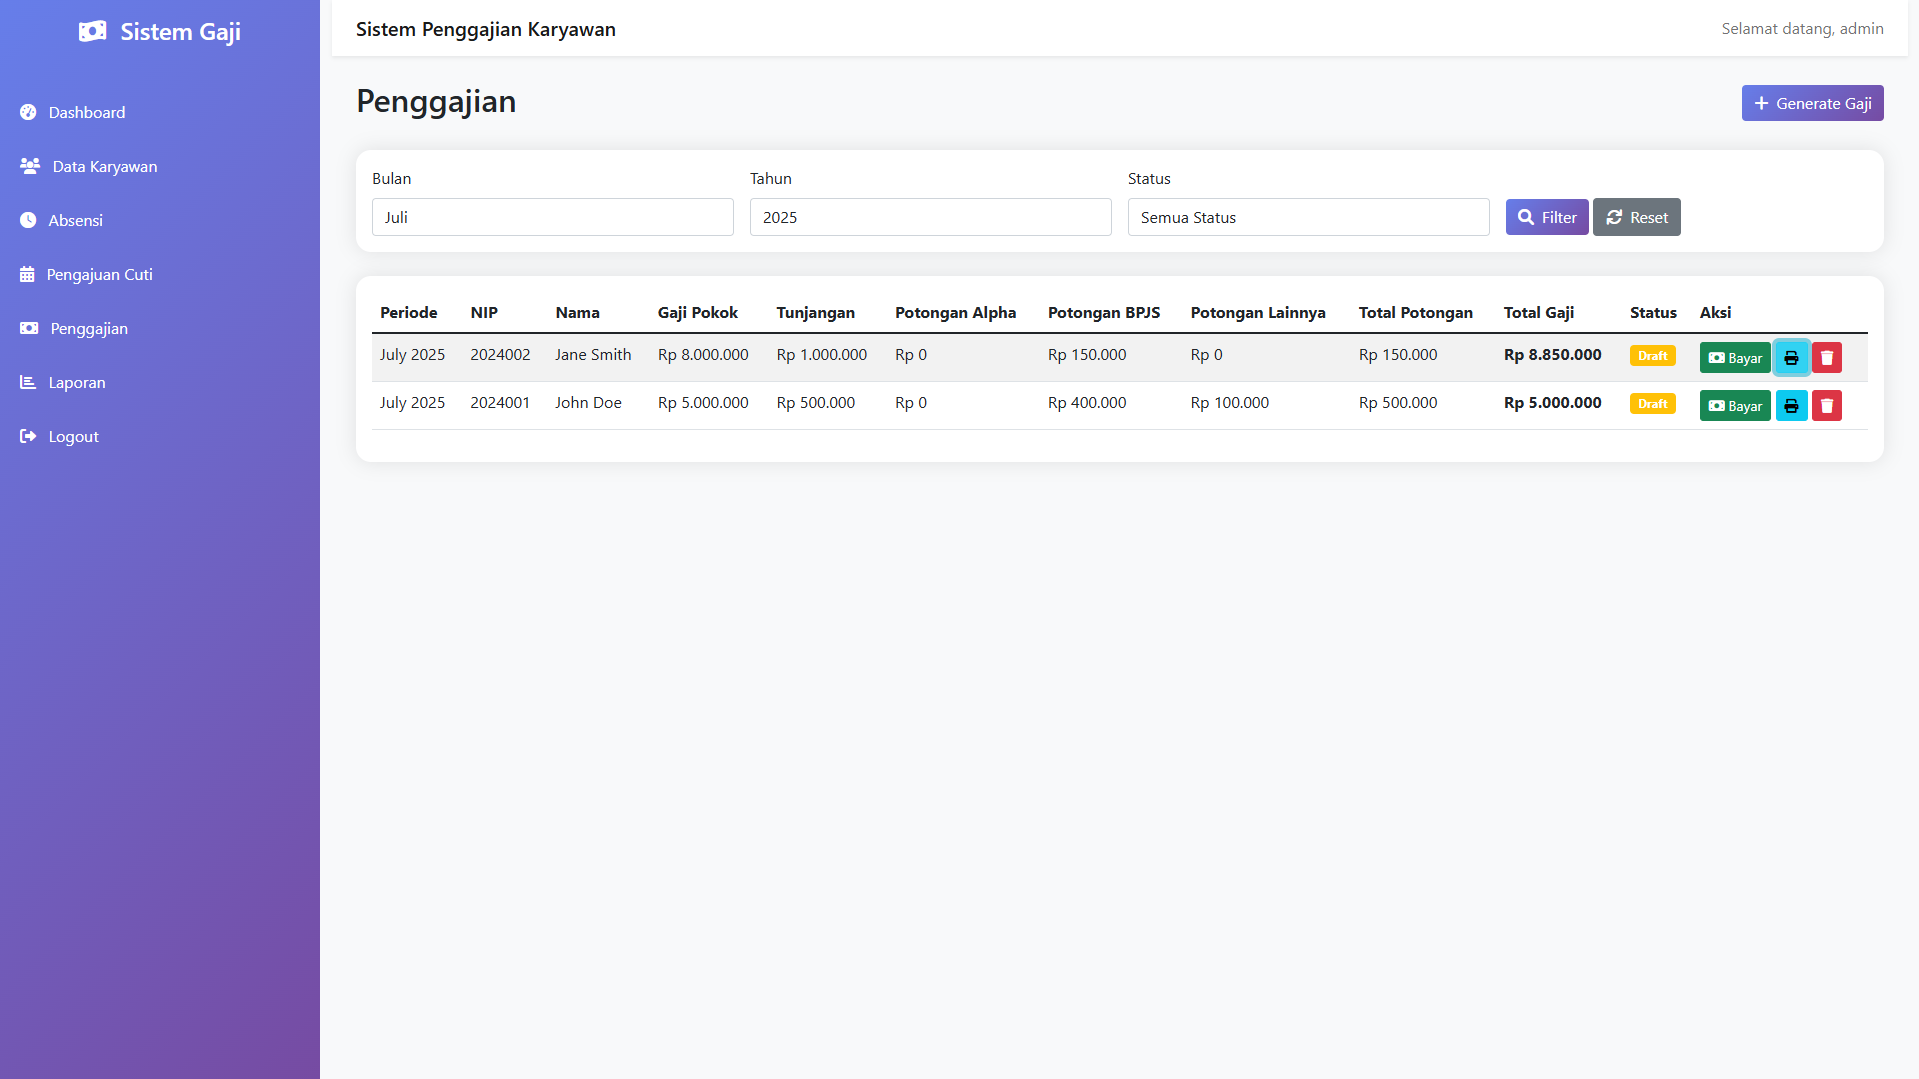Expand the Semua Status dropdown
This screenshot has width=1919, height=1079.
(x=1308, y=218)
